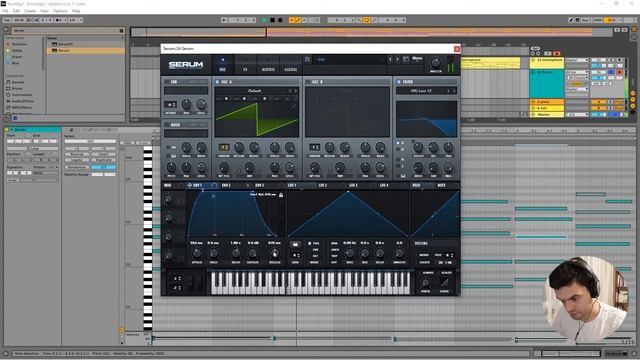Viewport: 640px width, 360px height.
Task: Click the portamento CURVE display
Action: click(444, 282)
